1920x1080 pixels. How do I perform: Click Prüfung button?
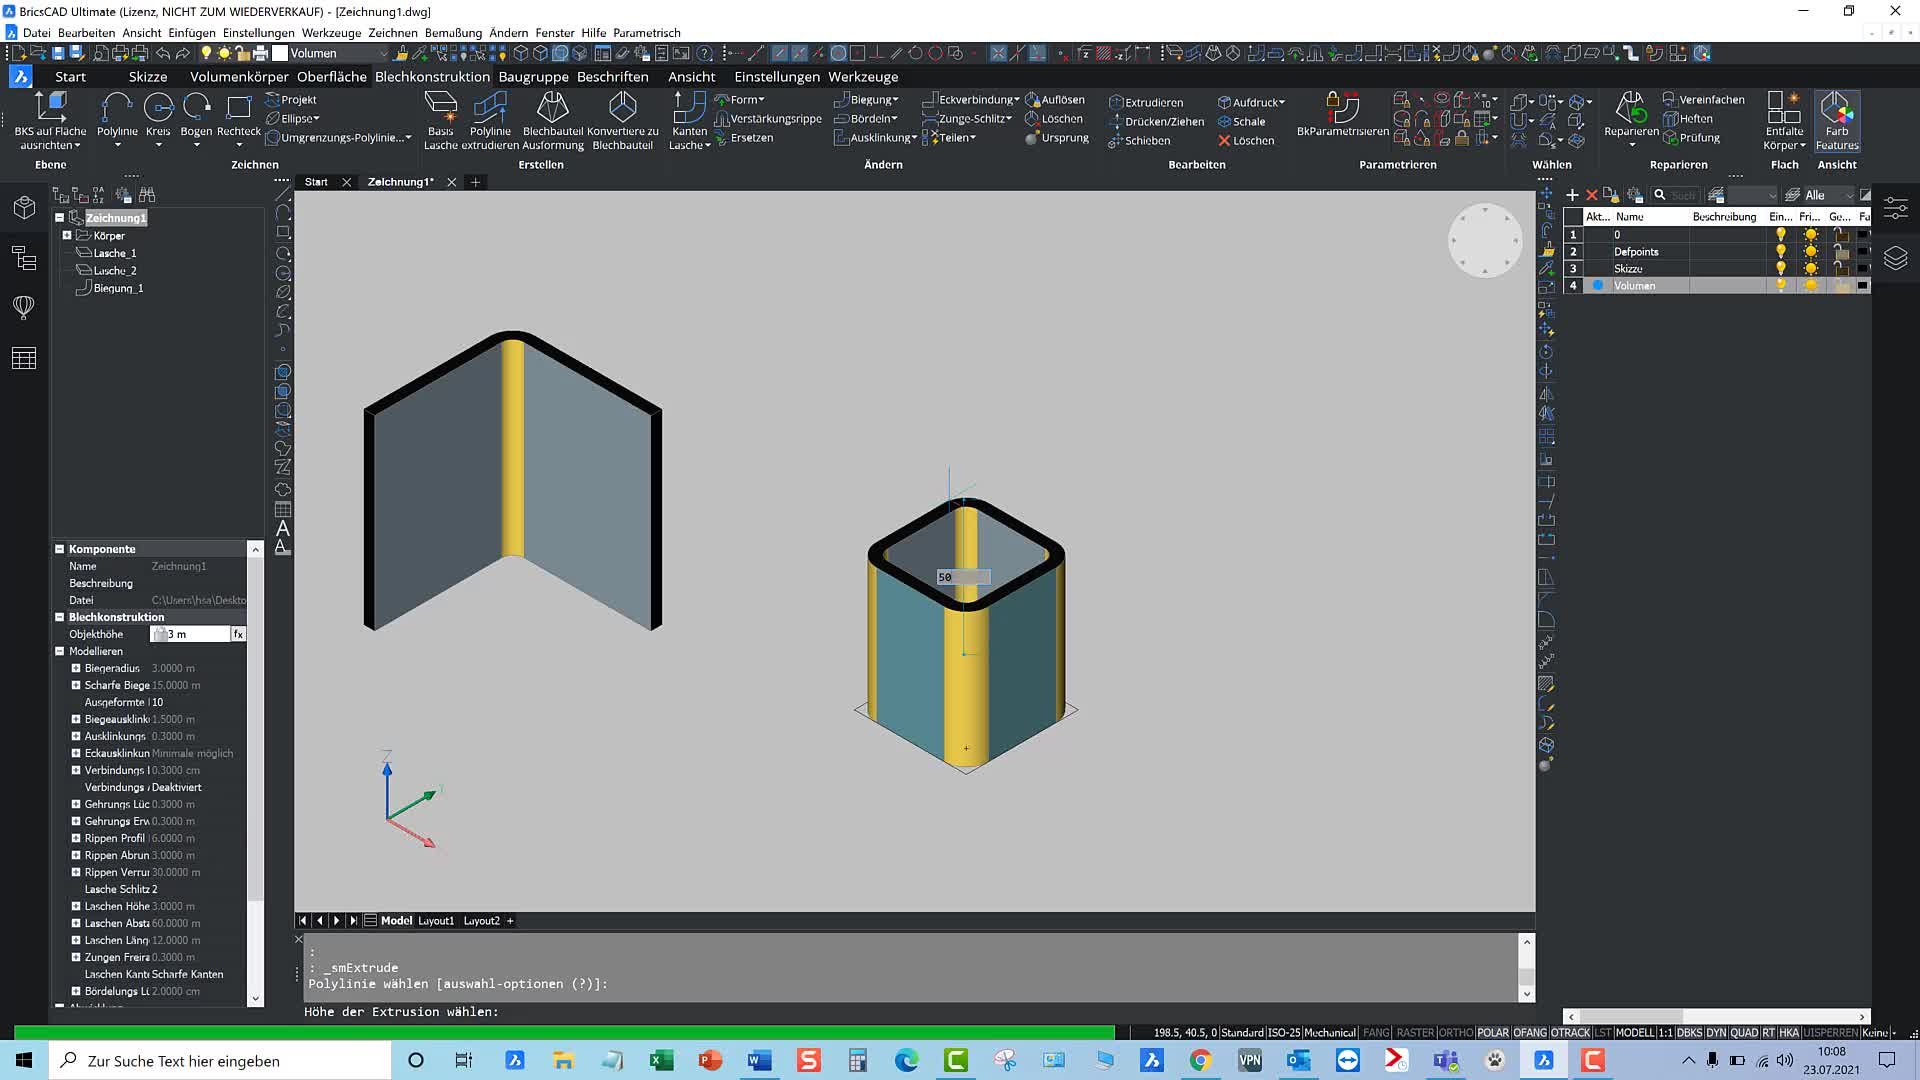click(1691, 138)
